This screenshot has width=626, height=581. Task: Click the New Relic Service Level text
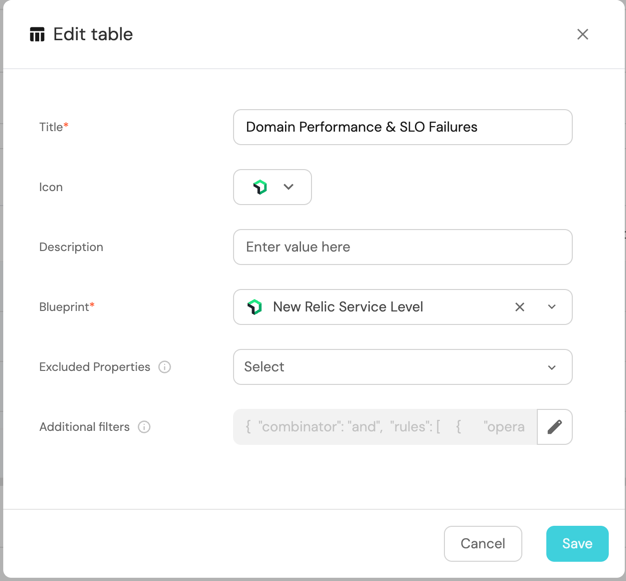[348, 307]
